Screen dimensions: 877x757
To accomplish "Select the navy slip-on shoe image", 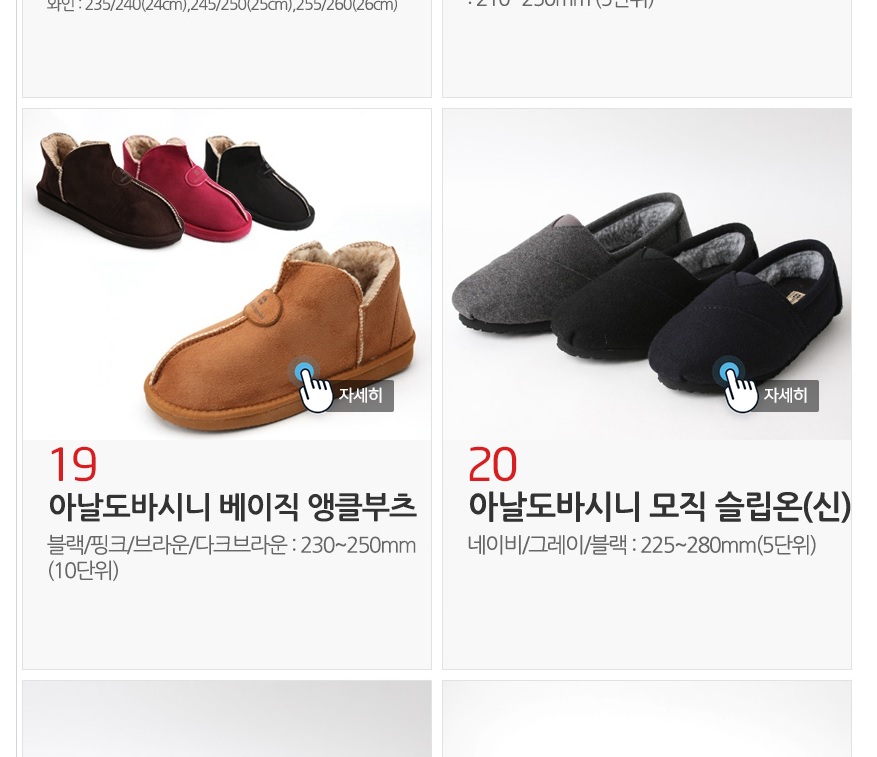I will click(x=747, y=319).
